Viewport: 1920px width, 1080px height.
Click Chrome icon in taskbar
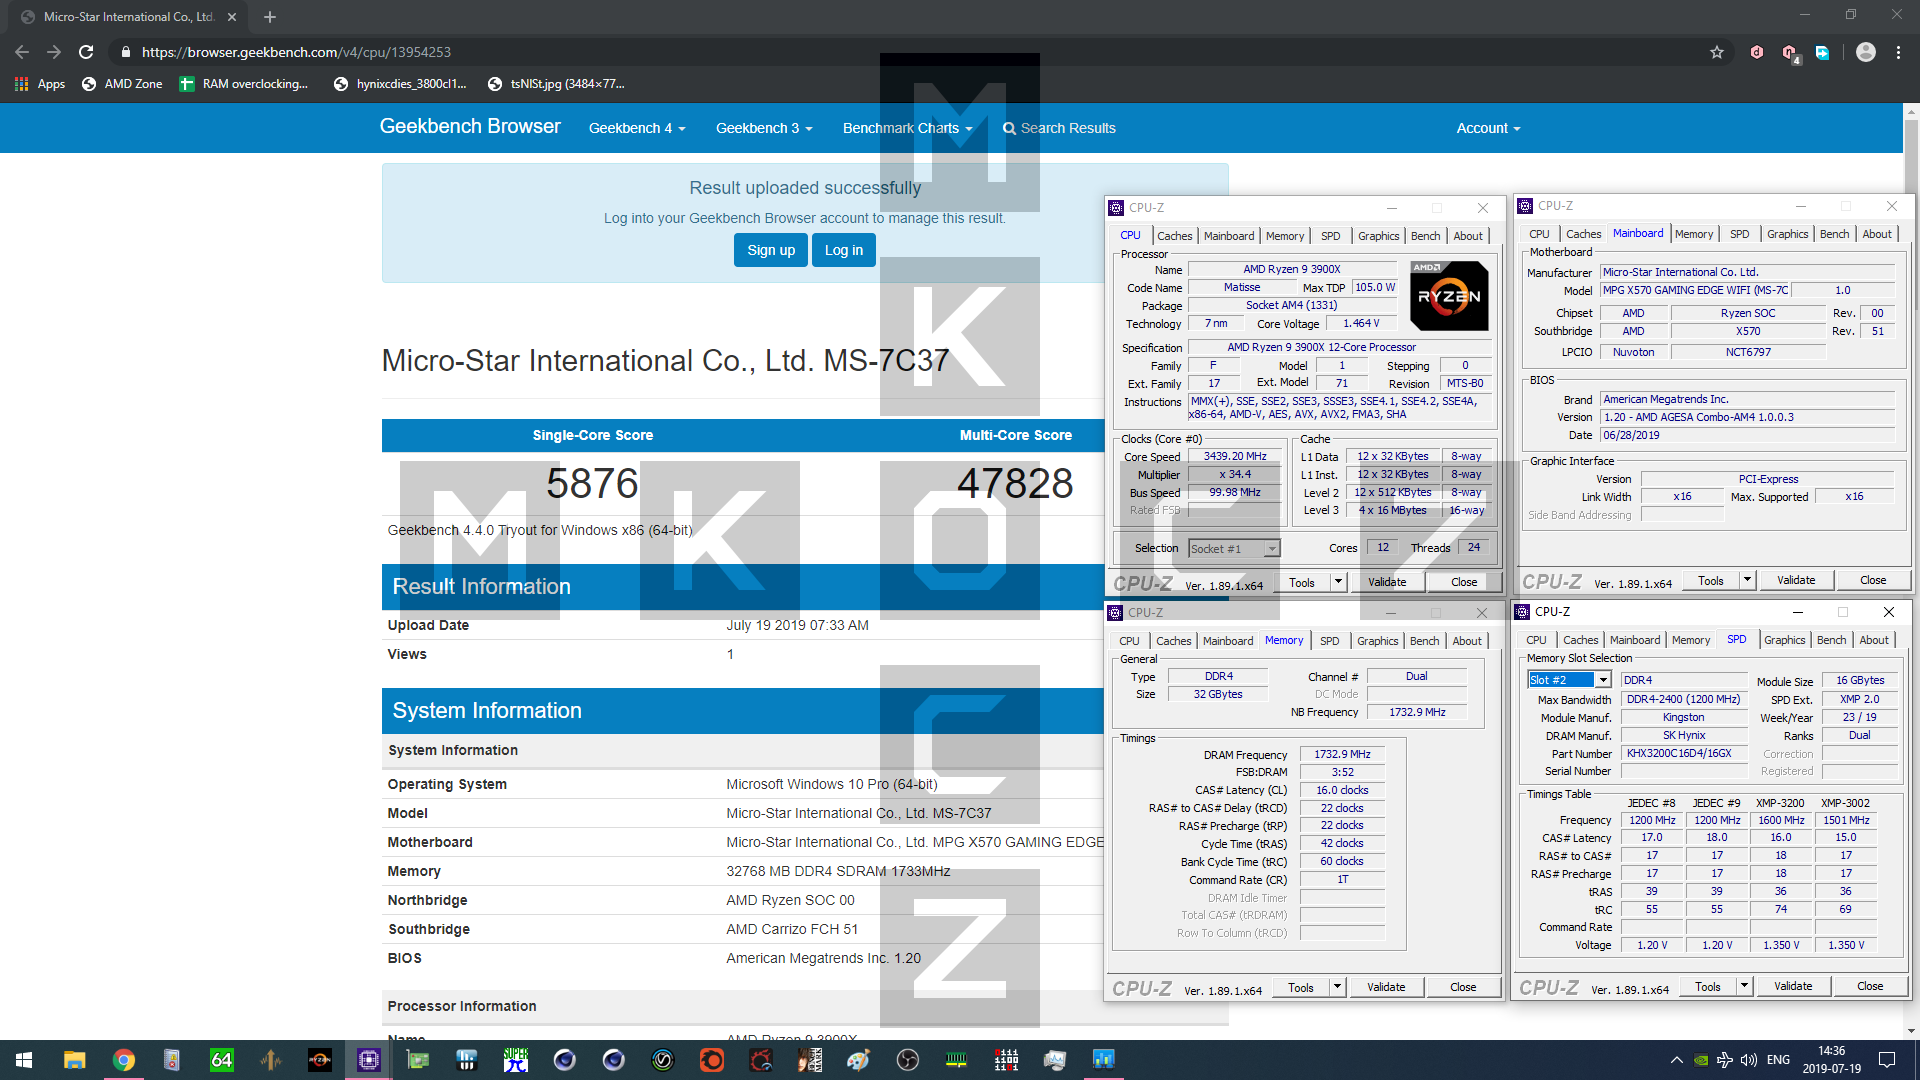tap(123, 1060)
